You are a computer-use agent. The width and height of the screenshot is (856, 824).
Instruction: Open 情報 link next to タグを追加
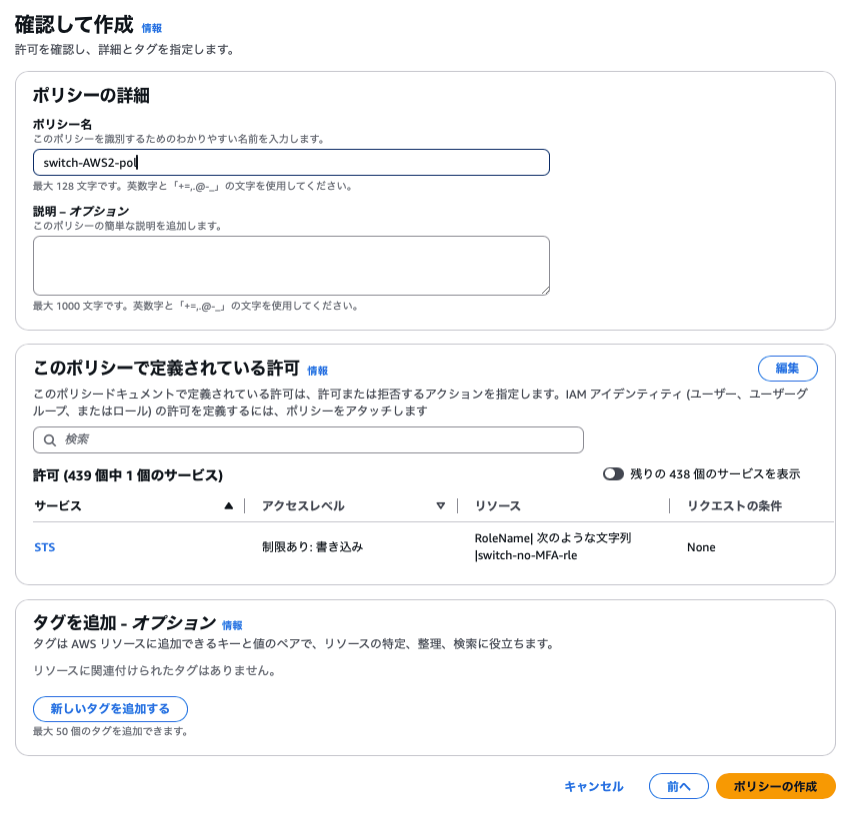[x=232, y=625]
